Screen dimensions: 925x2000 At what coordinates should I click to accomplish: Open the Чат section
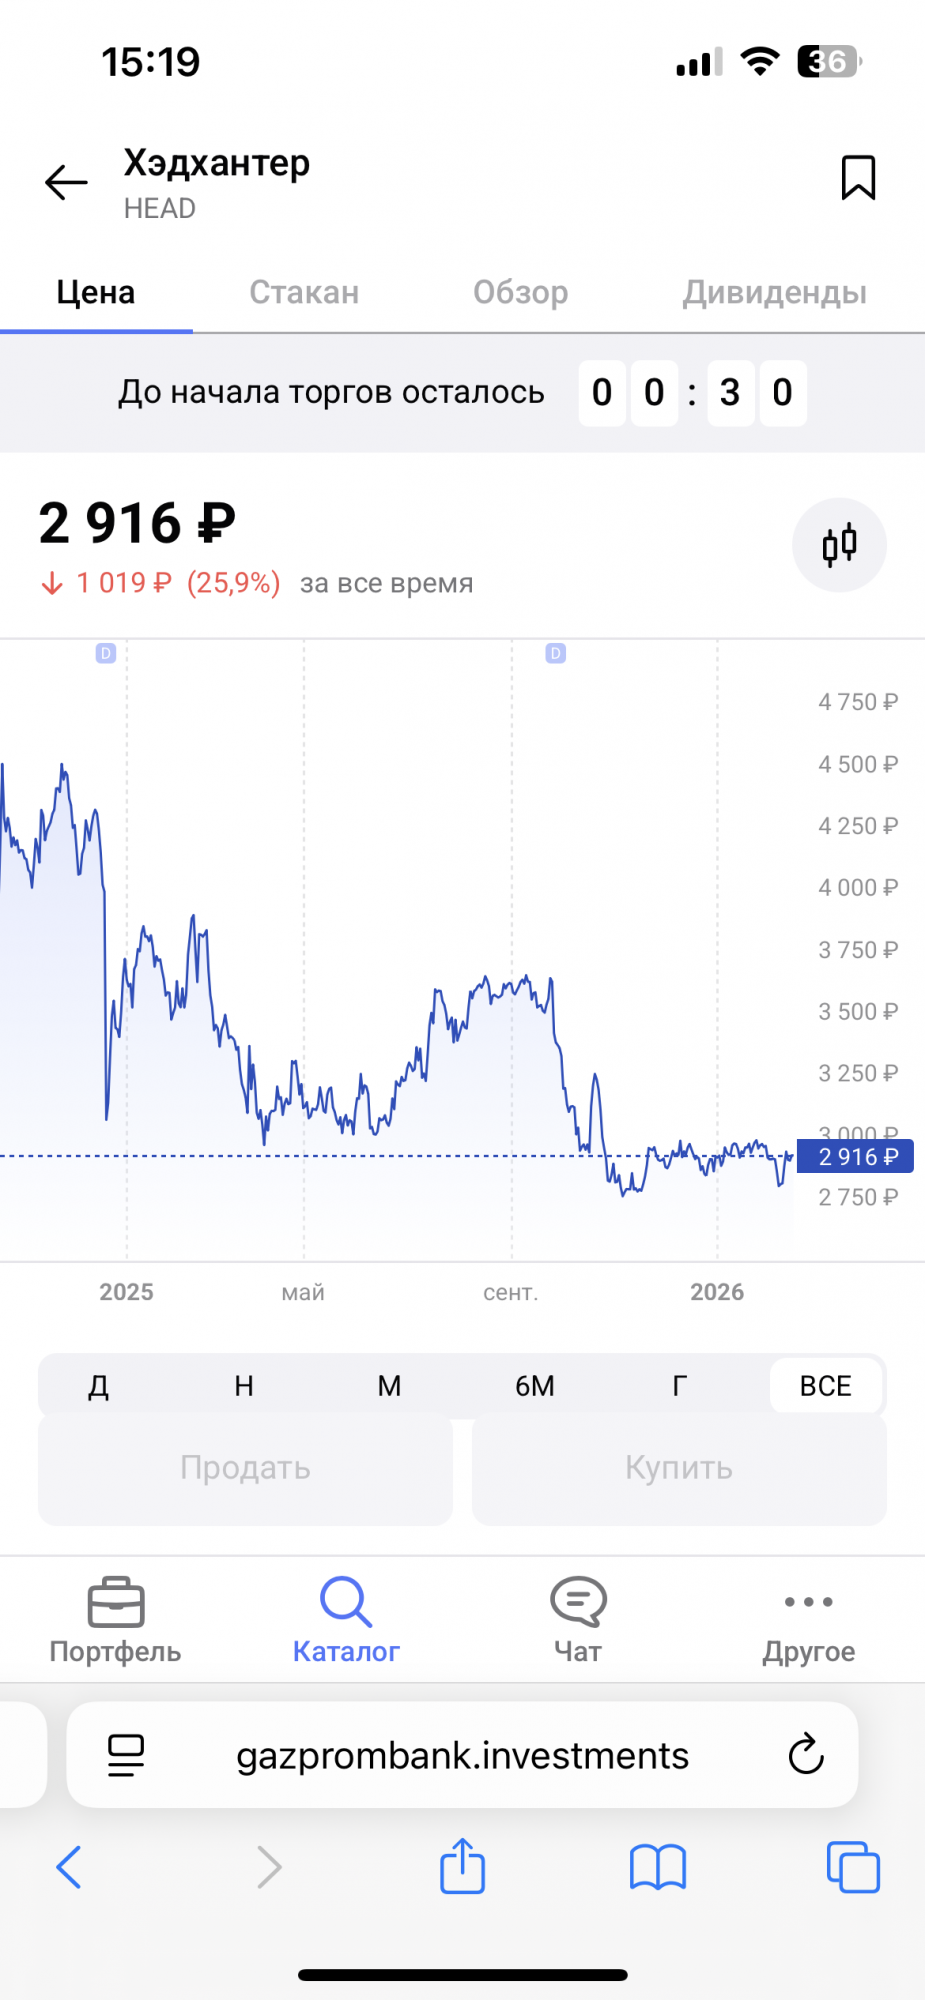pos(578,1620)
